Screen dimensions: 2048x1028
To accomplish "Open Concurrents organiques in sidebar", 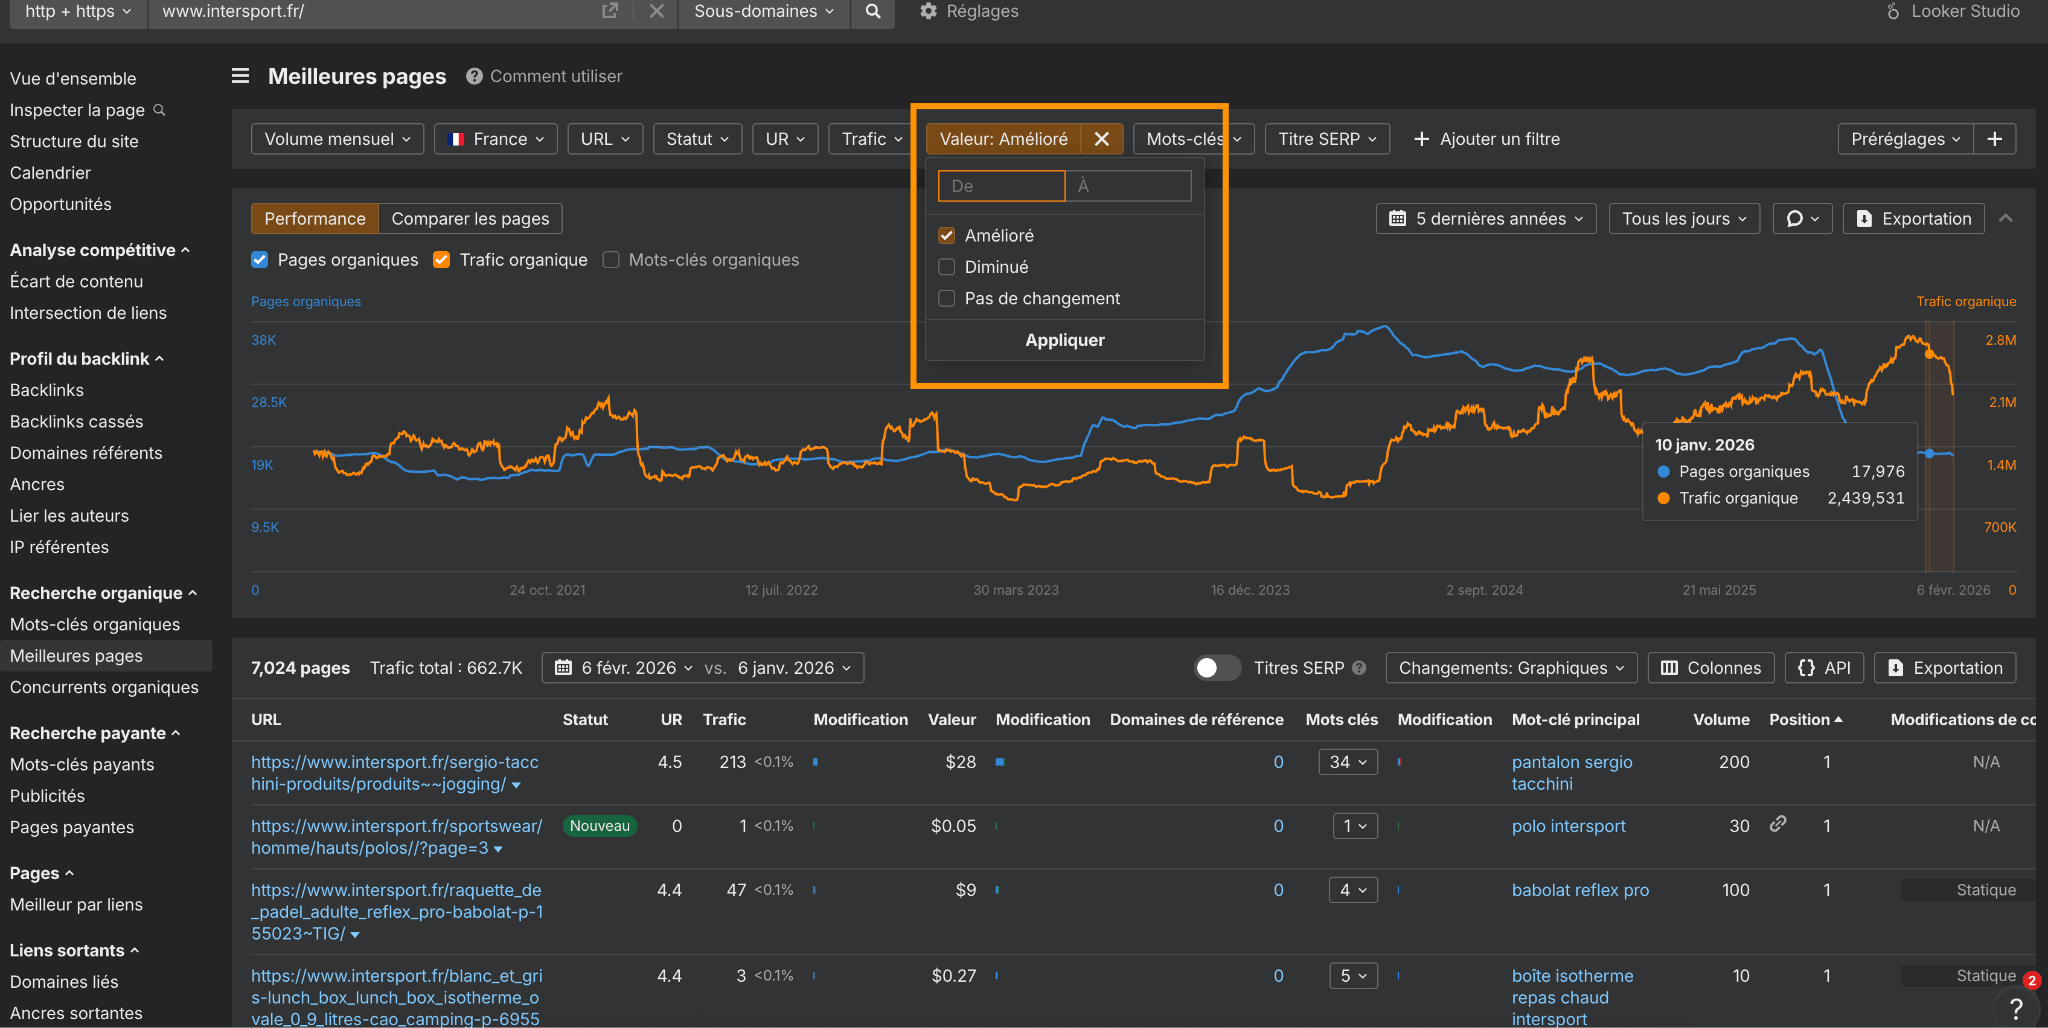I will click(104, 687).
